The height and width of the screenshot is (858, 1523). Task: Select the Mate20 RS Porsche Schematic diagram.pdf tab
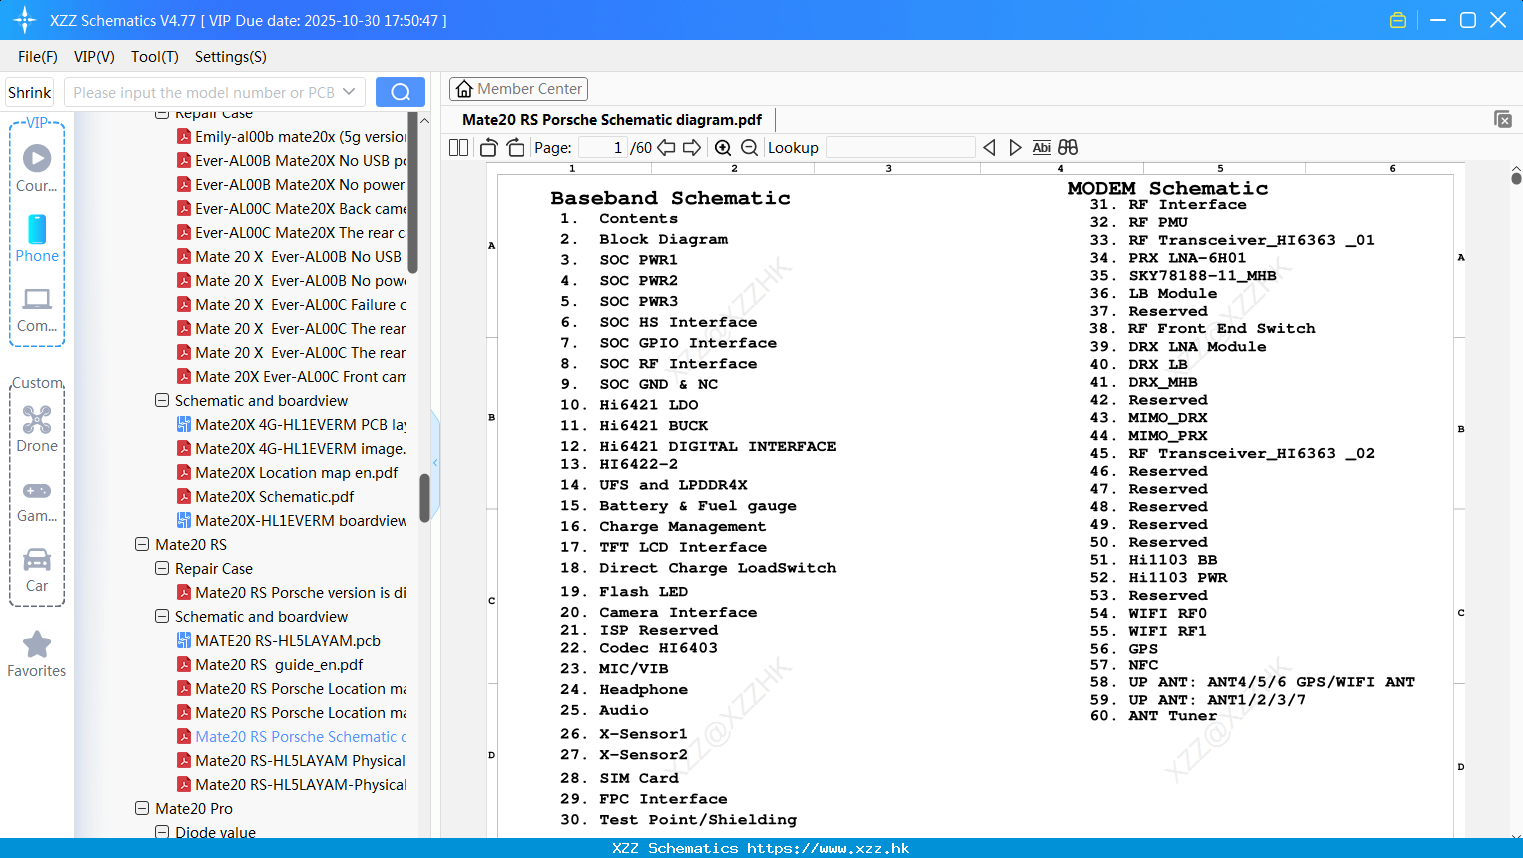click(x=612, y=119)
